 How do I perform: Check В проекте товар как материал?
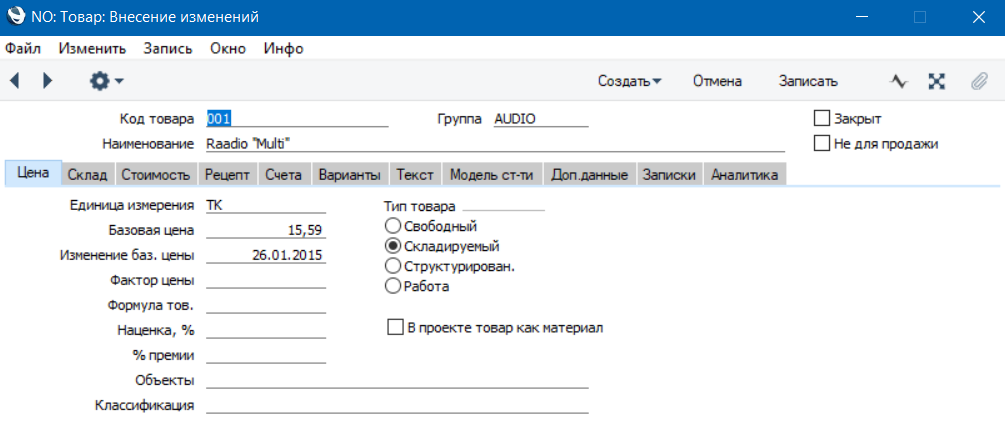(x=394, y=327)
